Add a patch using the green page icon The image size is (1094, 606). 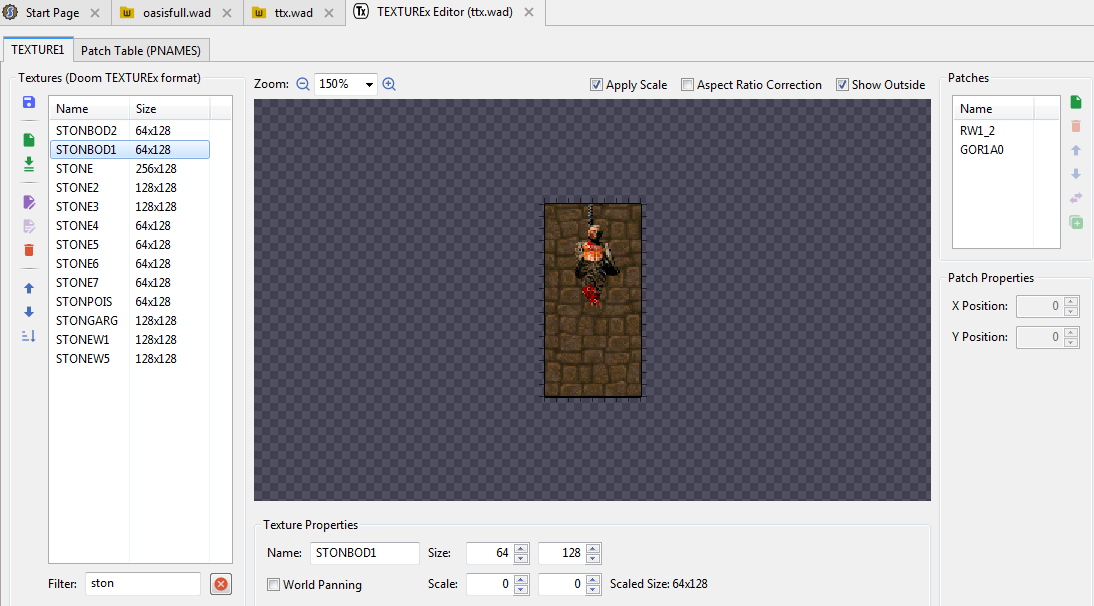coord(1076,103)
